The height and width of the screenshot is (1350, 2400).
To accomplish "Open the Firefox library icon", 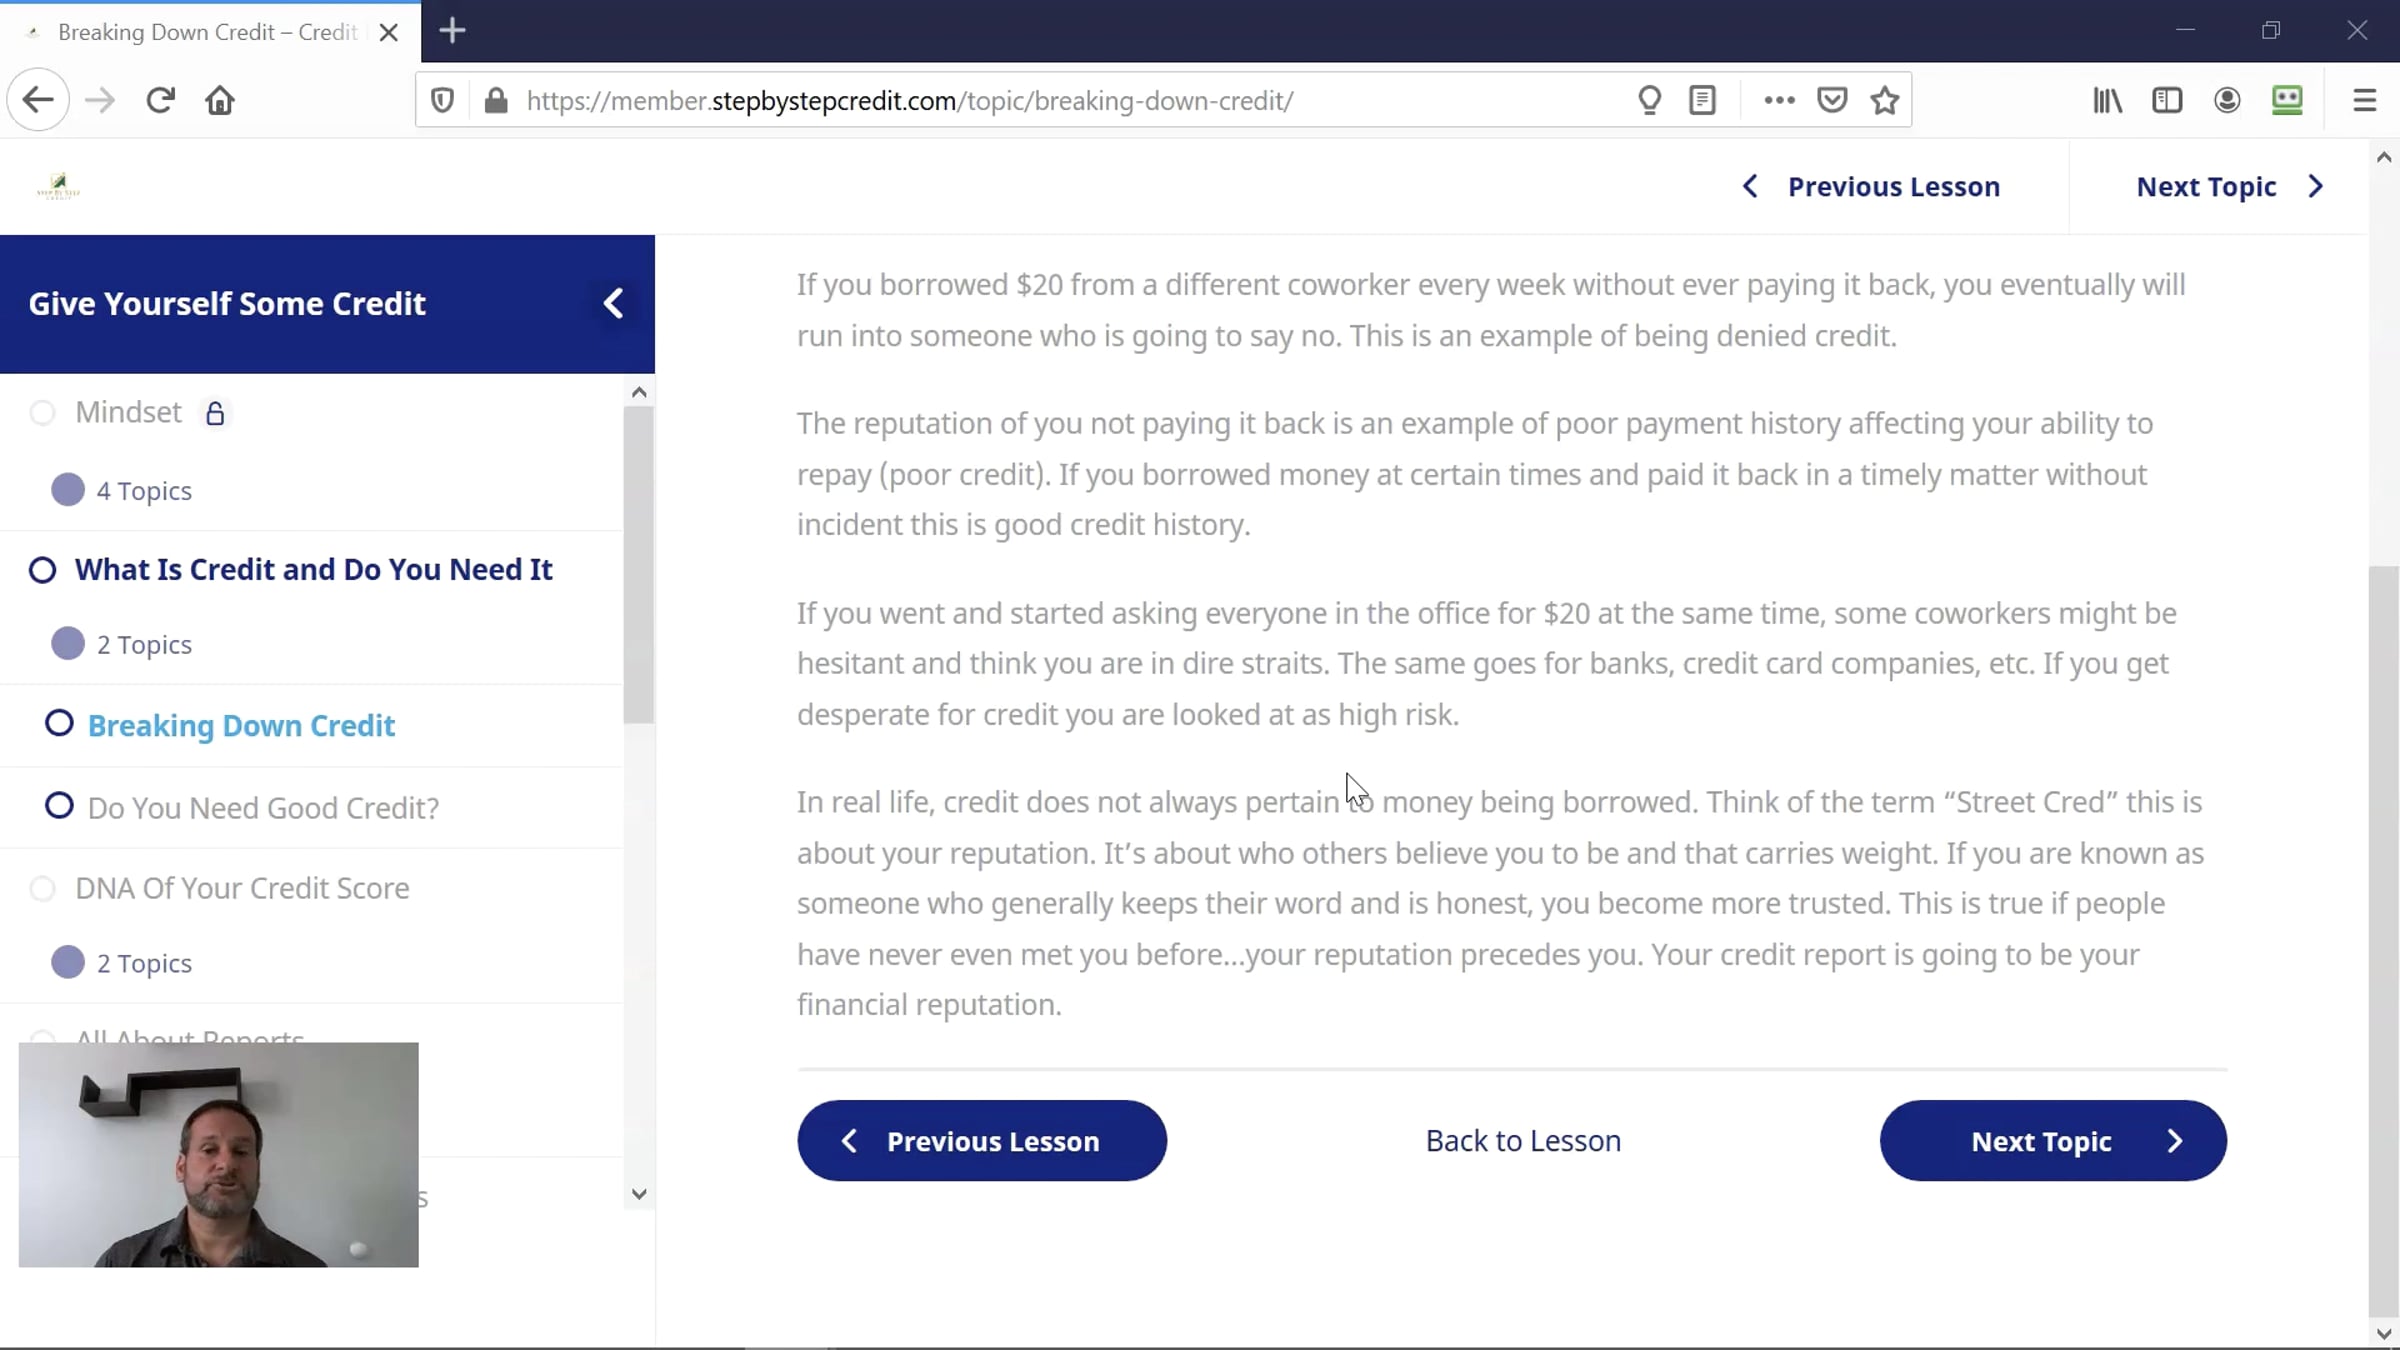I will coord(2107,100).
